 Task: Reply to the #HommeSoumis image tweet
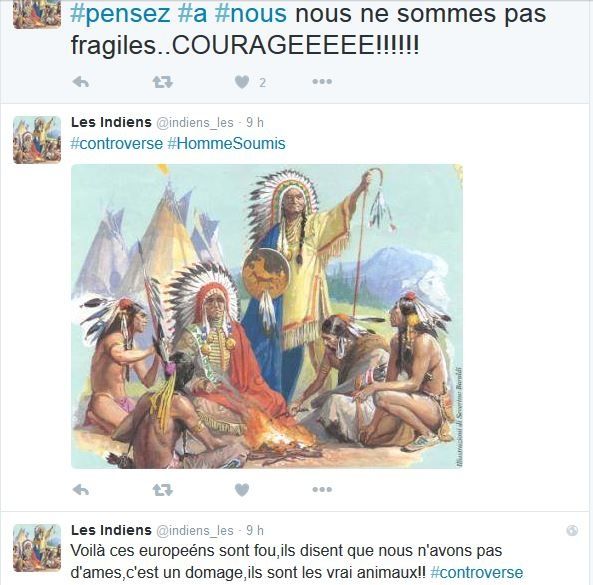tap(81, 490)
